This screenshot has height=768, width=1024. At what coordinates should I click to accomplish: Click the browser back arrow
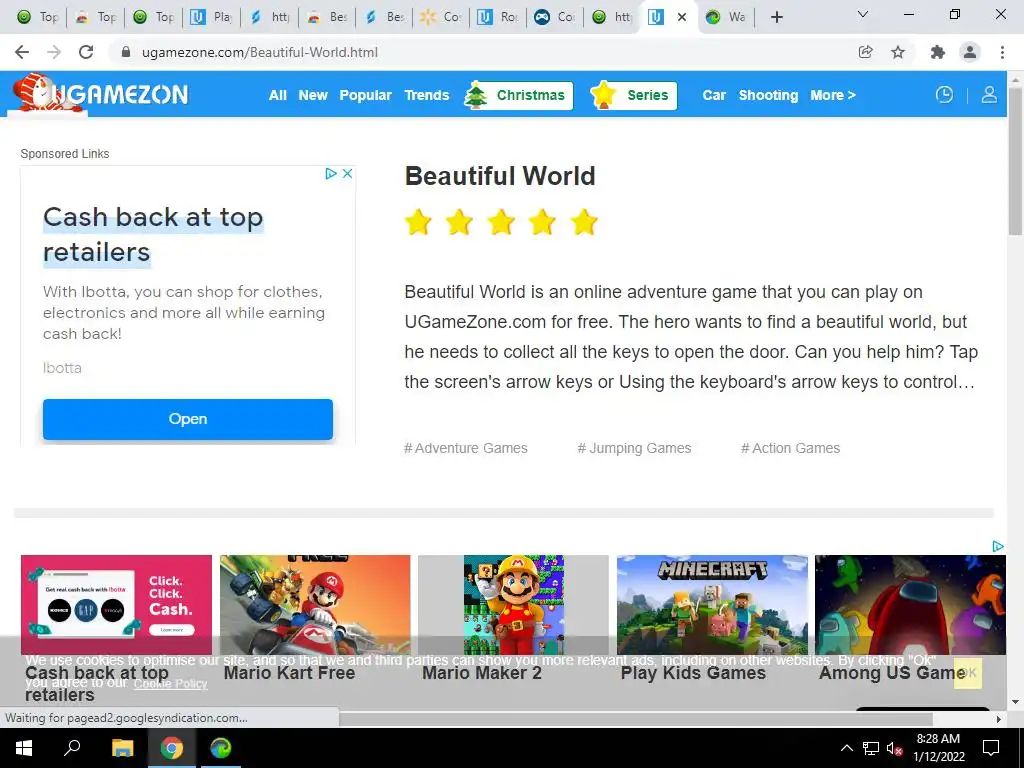pyautogui.click(x=22, y=52)
